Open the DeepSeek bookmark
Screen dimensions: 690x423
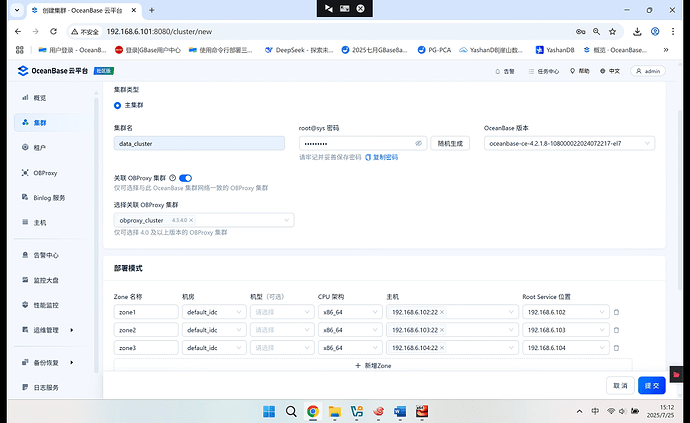point(299,50)
